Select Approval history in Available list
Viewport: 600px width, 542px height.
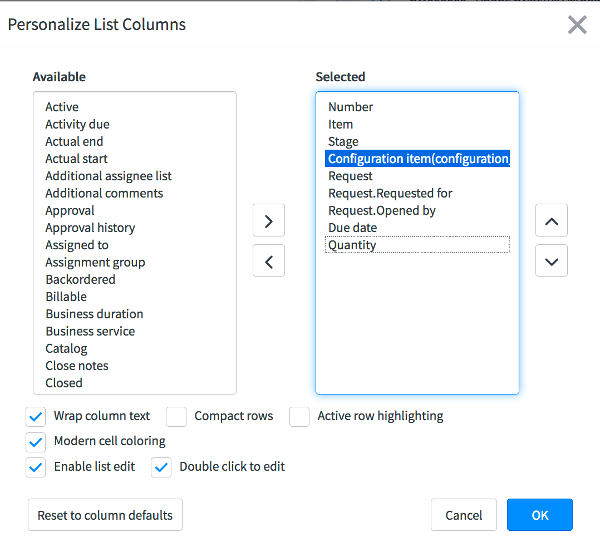tap(90, 228)
